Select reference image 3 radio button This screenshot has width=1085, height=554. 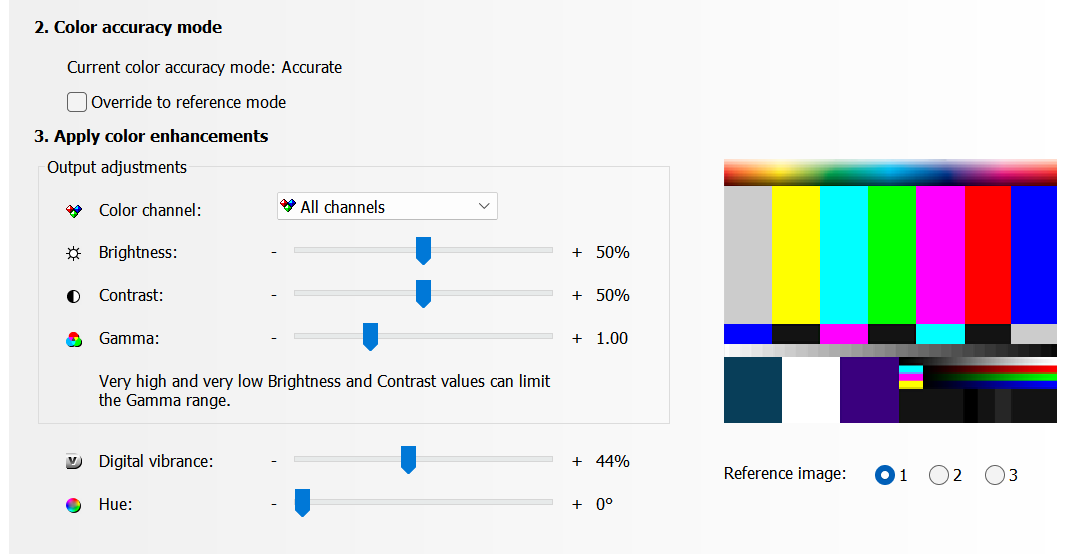994,475
